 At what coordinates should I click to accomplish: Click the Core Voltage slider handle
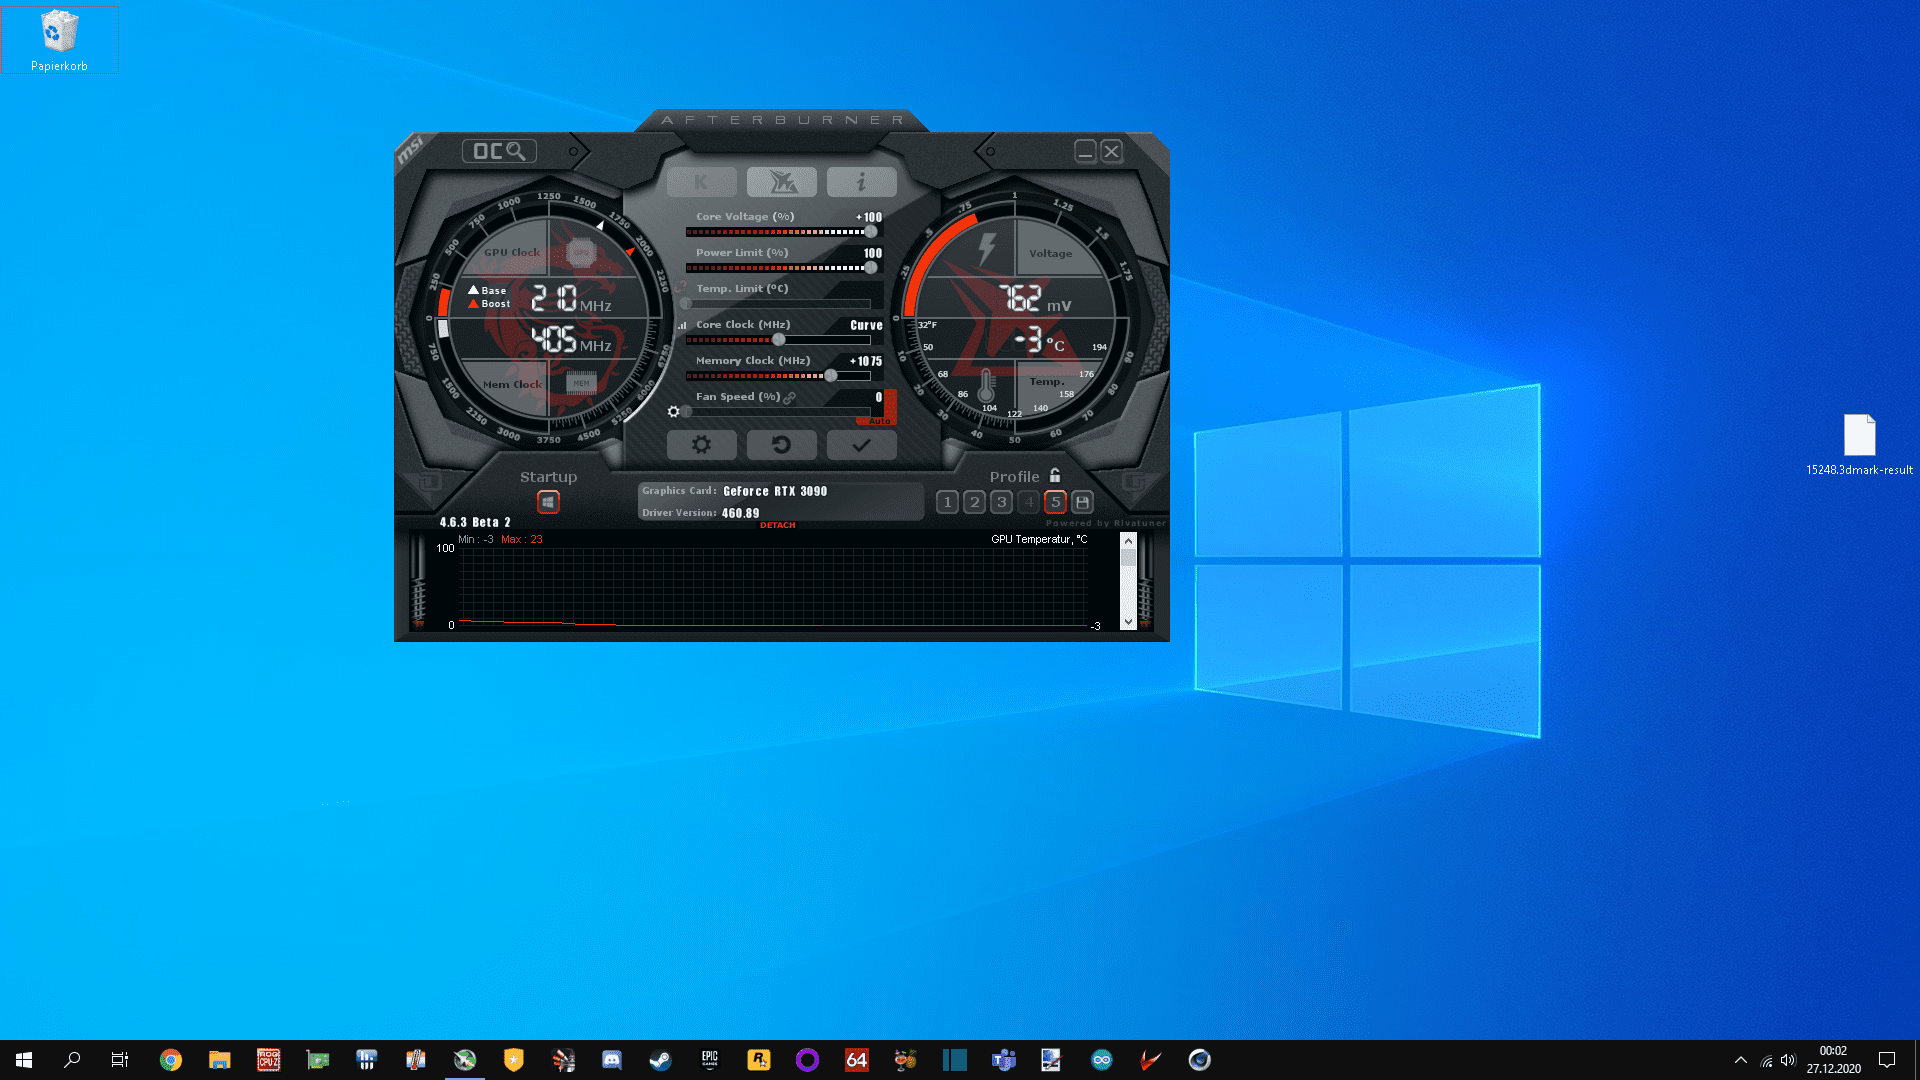[871, 232]
